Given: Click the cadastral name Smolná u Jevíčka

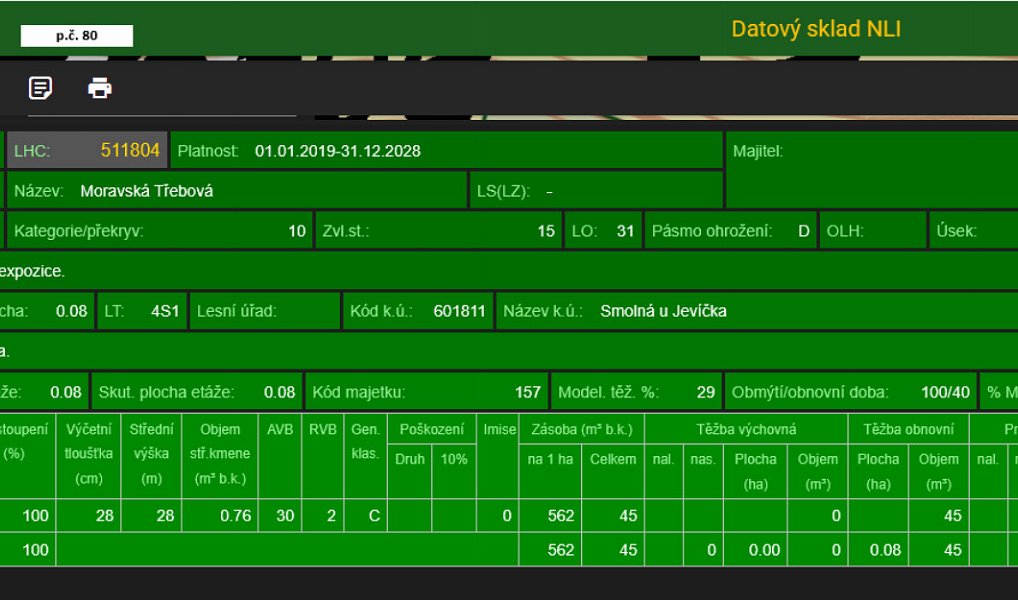Looking at the screenshot, I should click(x=663, y=311).
